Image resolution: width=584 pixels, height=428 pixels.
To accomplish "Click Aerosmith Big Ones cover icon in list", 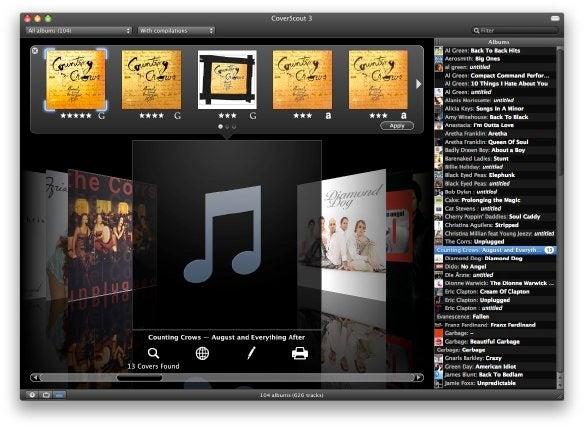I will (x=439, y=59).
